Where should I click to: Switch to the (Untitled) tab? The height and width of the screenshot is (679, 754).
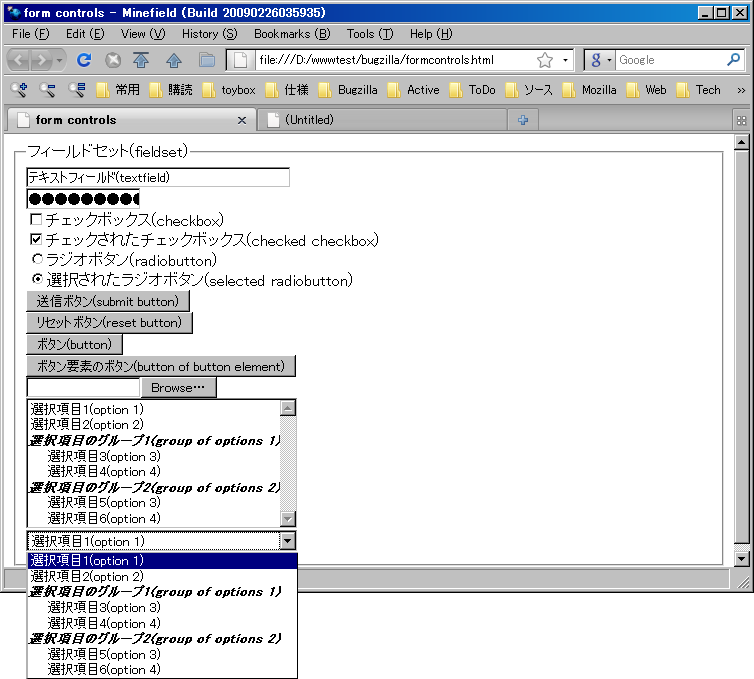pyautogui.click(x=382, y=120)
